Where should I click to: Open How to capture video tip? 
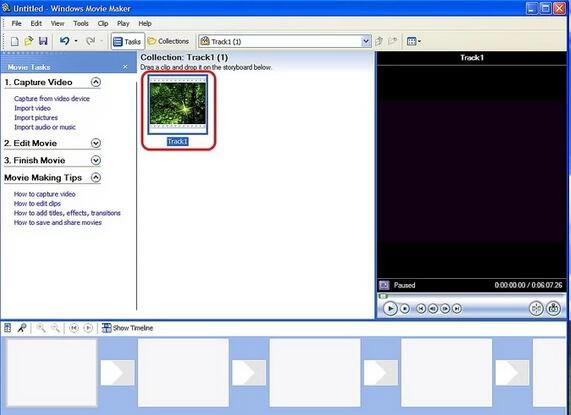point(44,194)
